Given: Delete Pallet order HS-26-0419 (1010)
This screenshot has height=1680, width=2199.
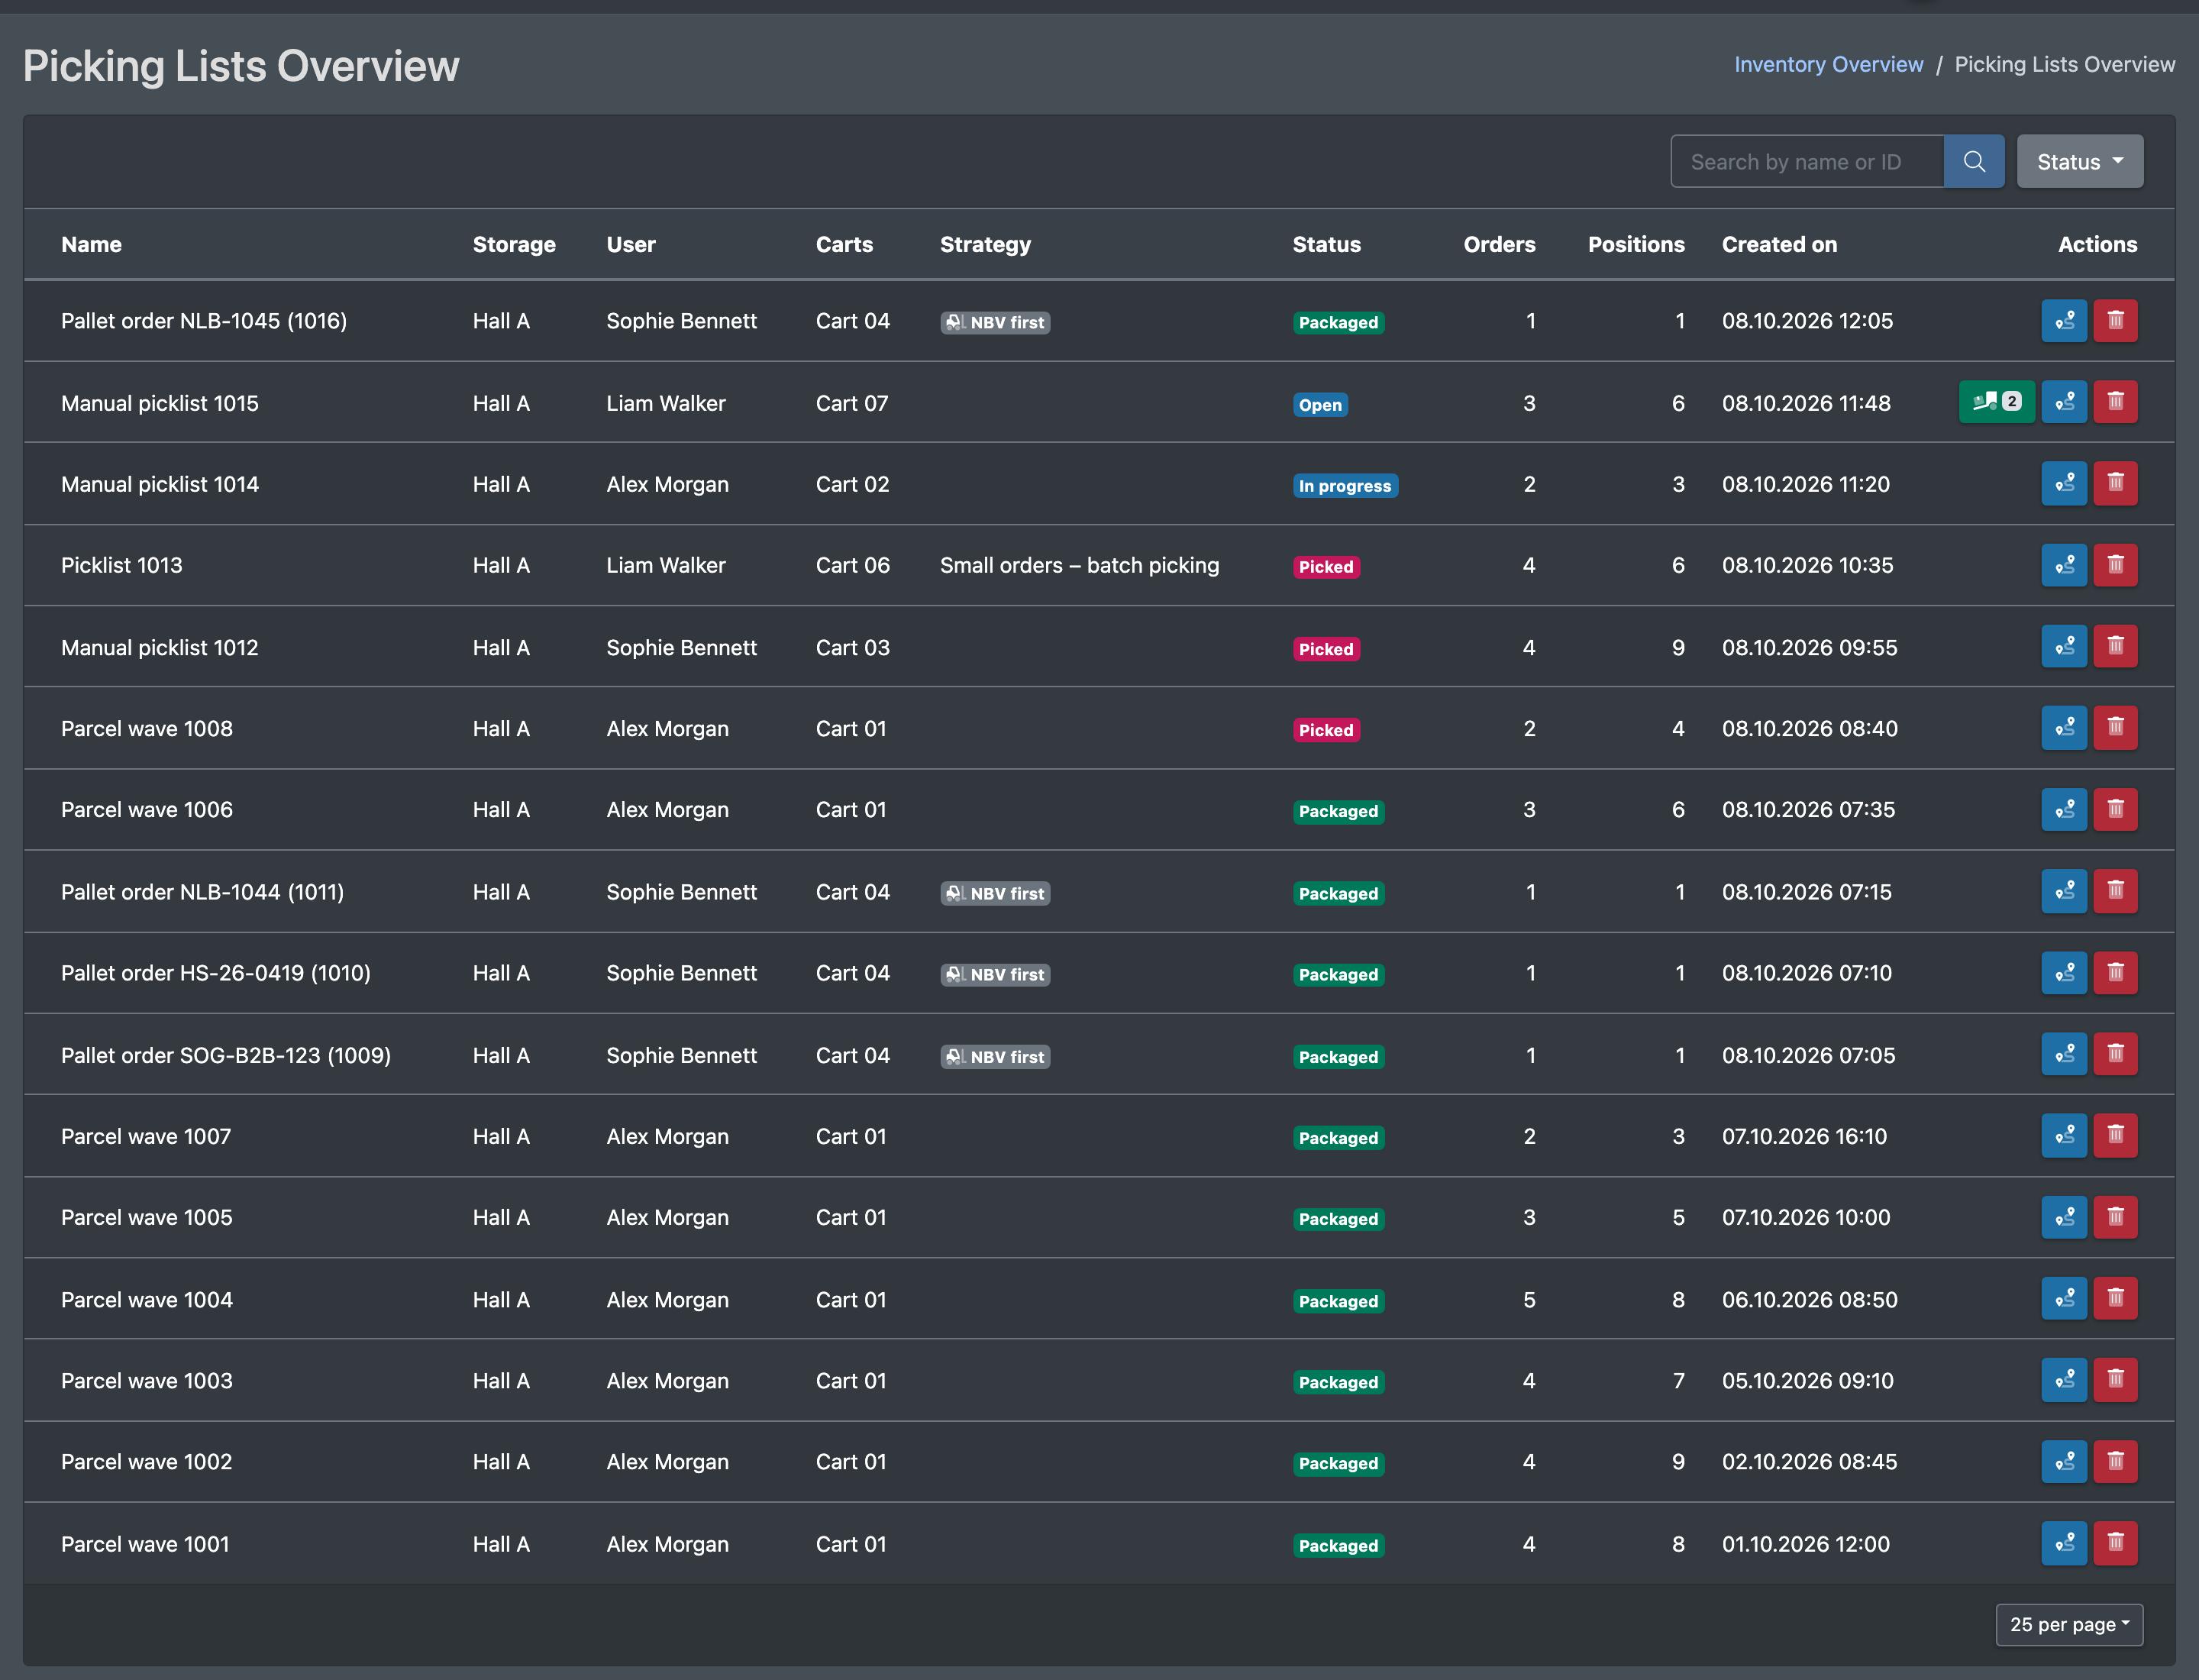Looking at the screenshot, I should pos(2115,973).
